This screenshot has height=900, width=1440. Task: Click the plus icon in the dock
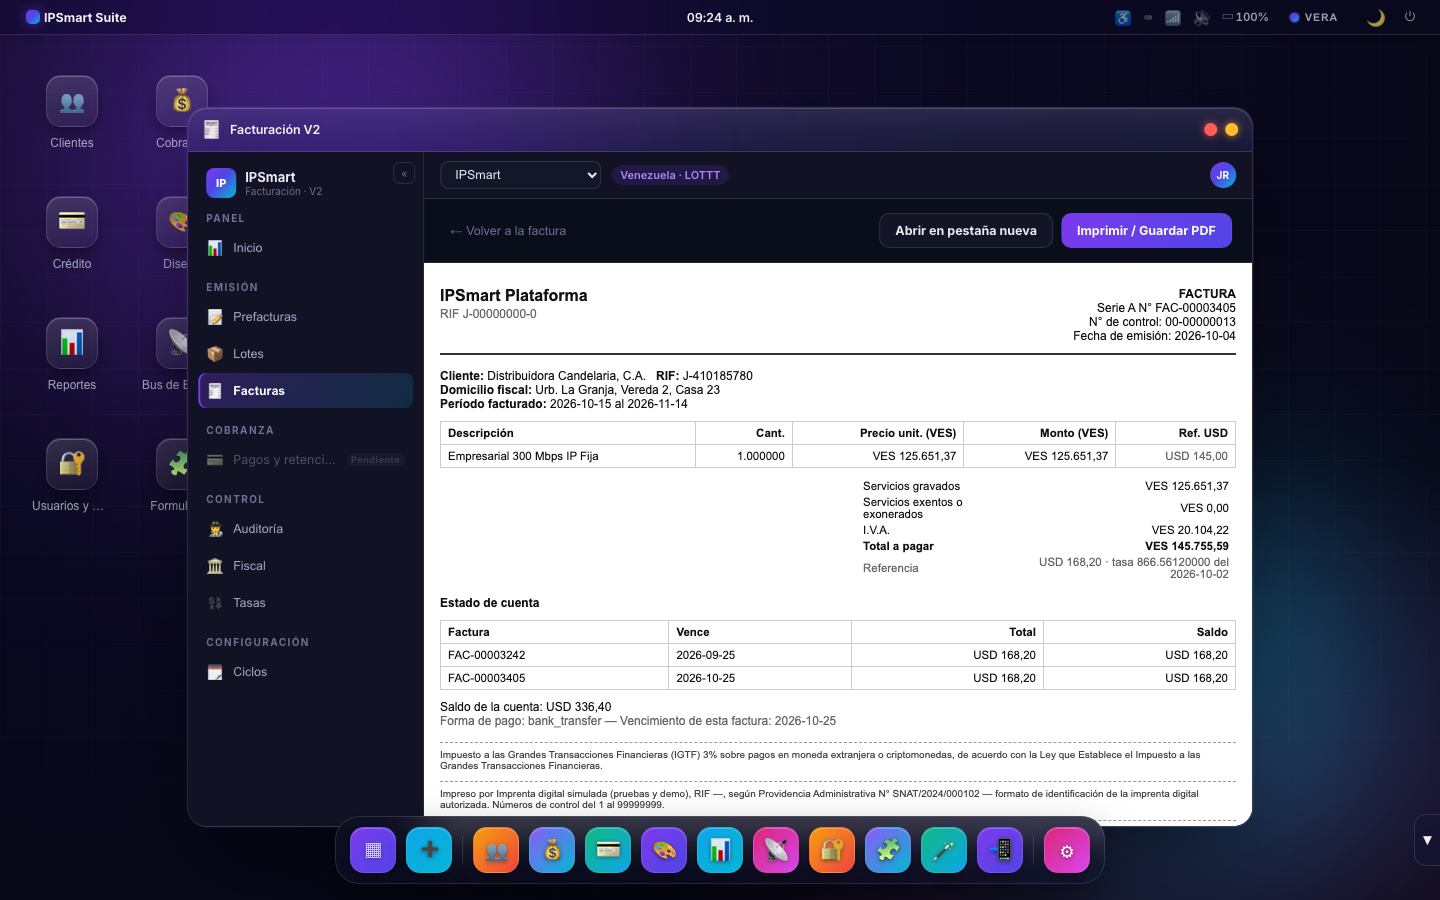429,851
